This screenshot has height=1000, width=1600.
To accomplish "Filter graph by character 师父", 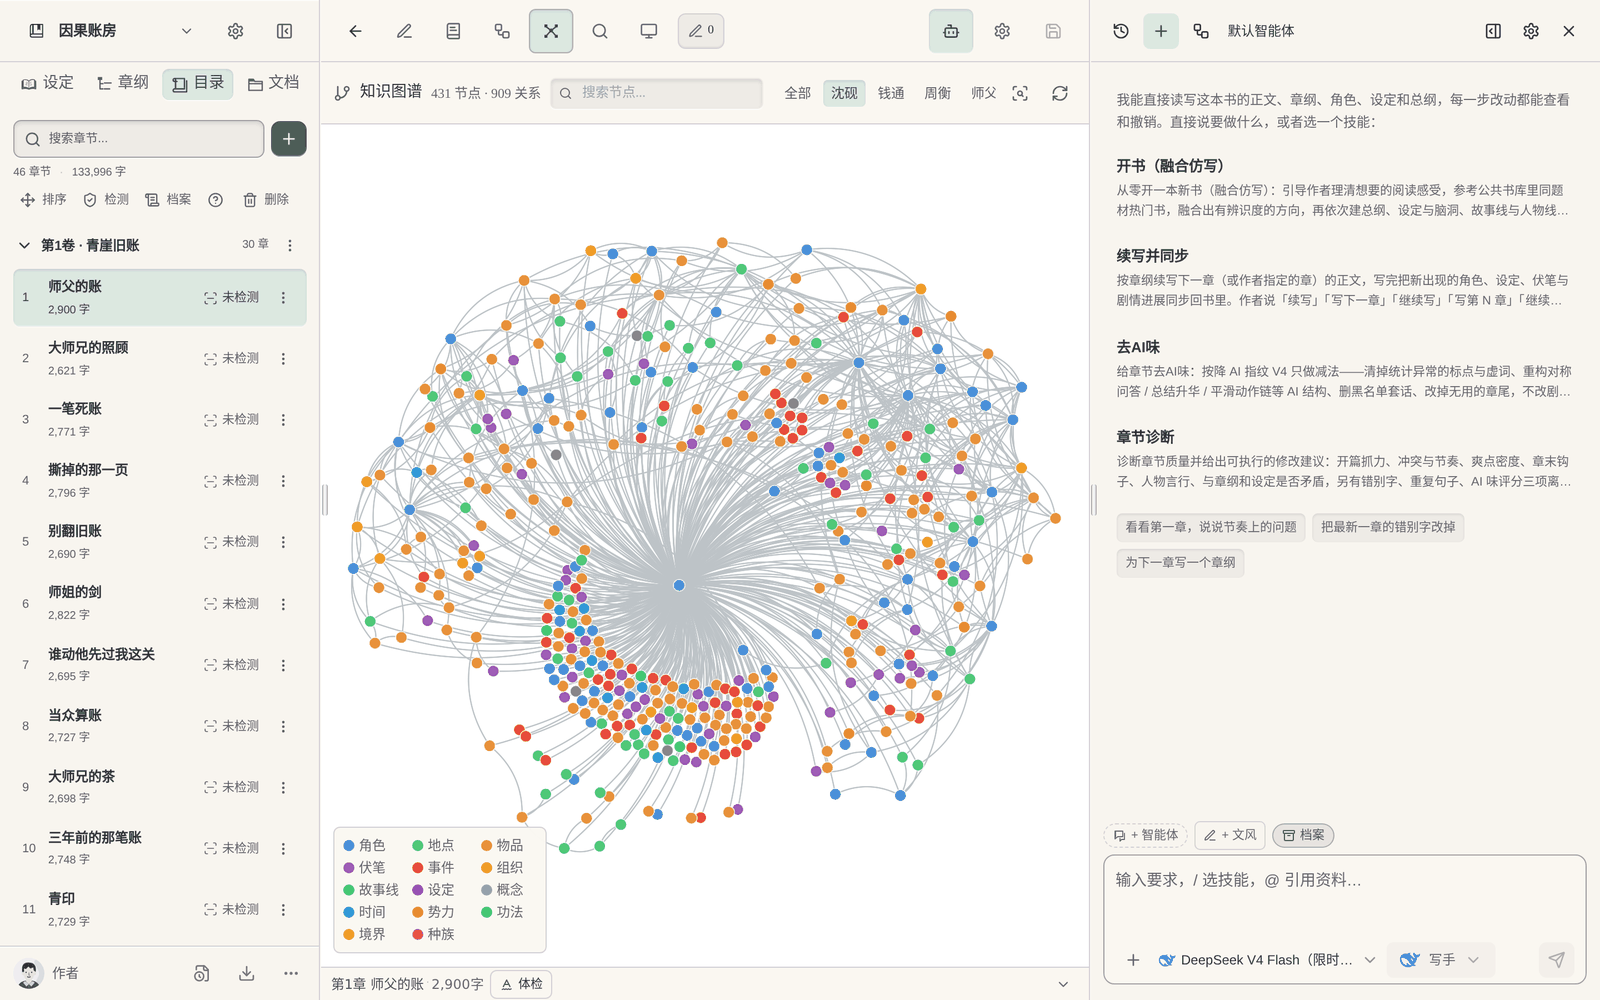I will click(x=984, y=93).
